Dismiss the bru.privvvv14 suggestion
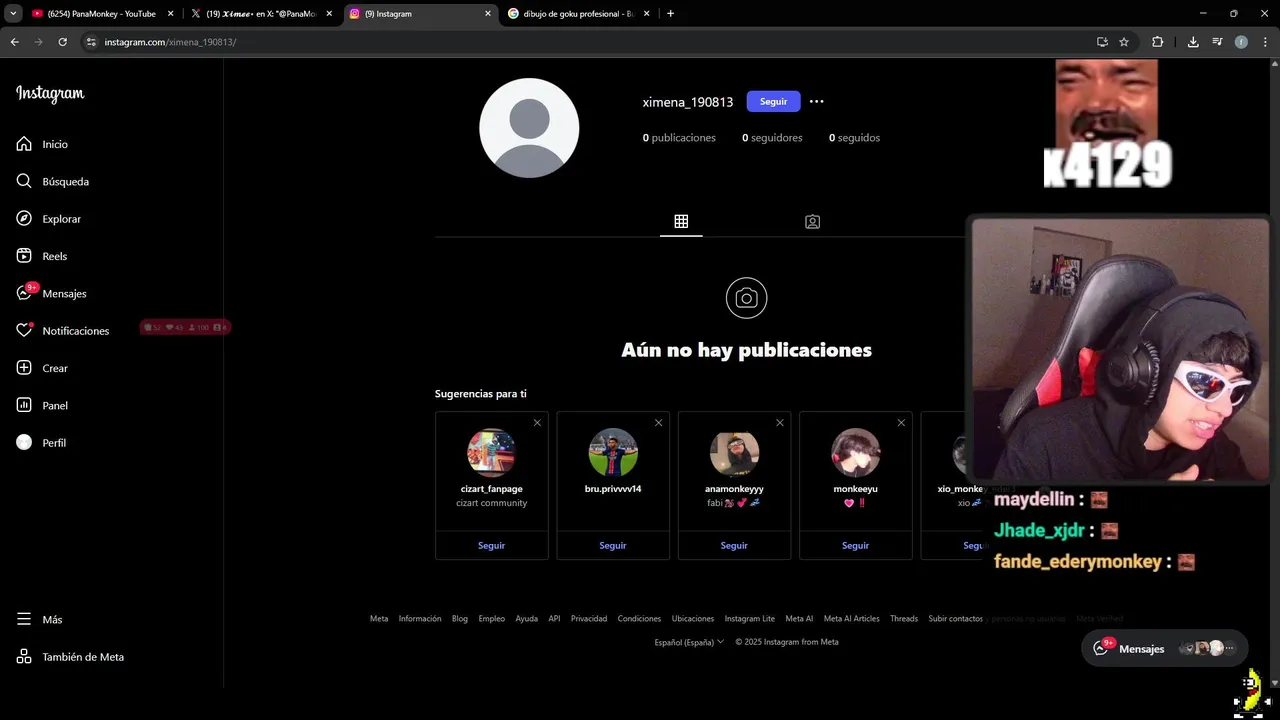1280x720 pixels. [658, 422]
